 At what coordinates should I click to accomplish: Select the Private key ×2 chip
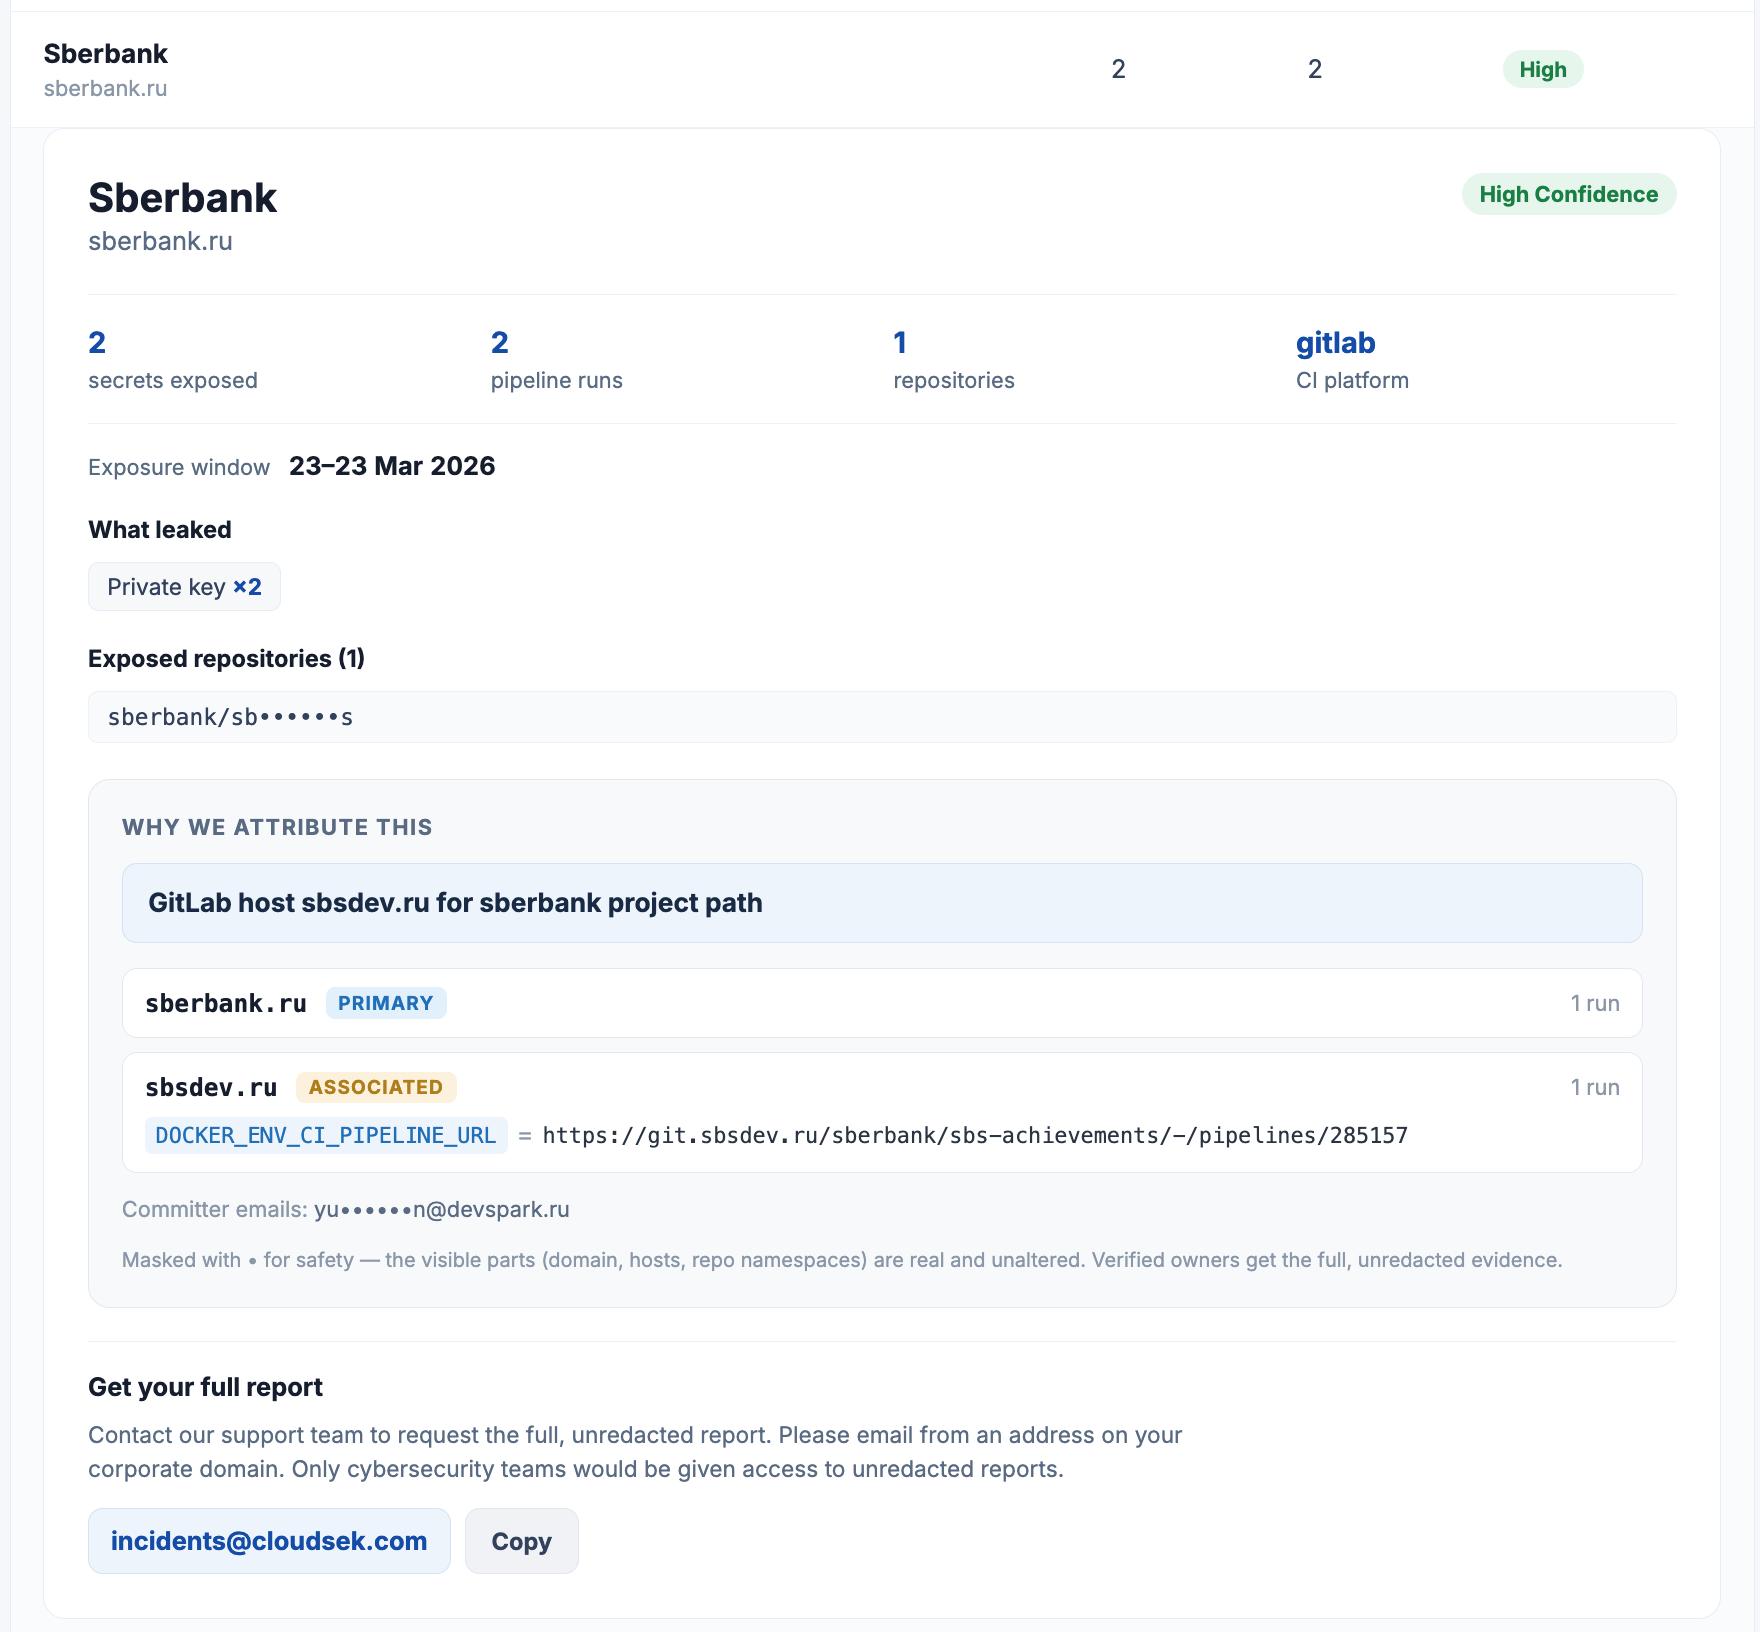pos(184,586)
